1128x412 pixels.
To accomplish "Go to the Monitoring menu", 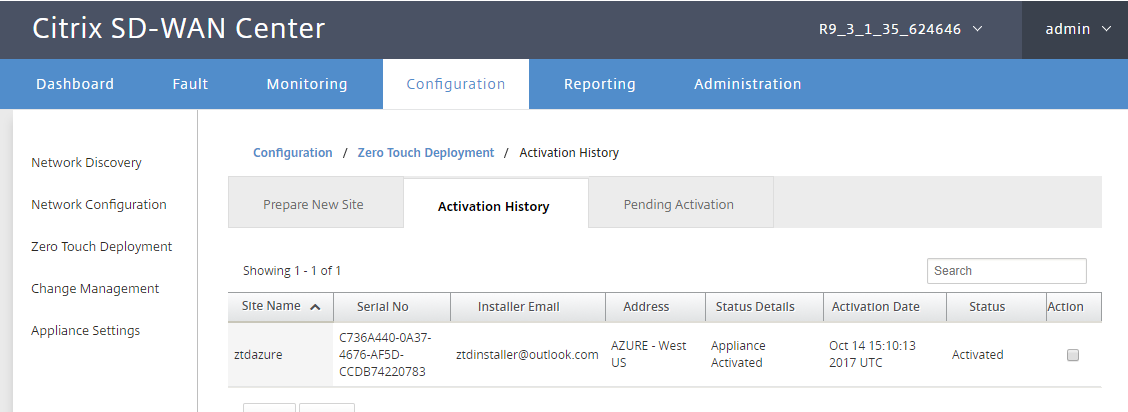I will 306,84.
